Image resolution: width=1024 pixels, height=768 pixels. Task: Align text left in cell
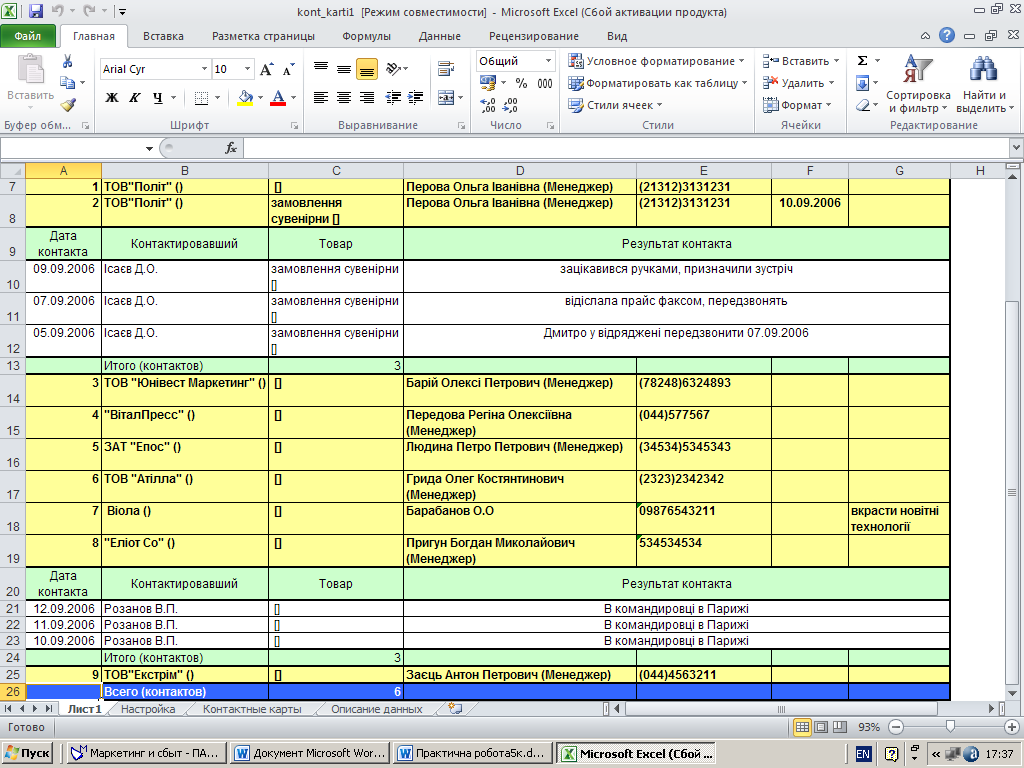click(x=321, y=98)
